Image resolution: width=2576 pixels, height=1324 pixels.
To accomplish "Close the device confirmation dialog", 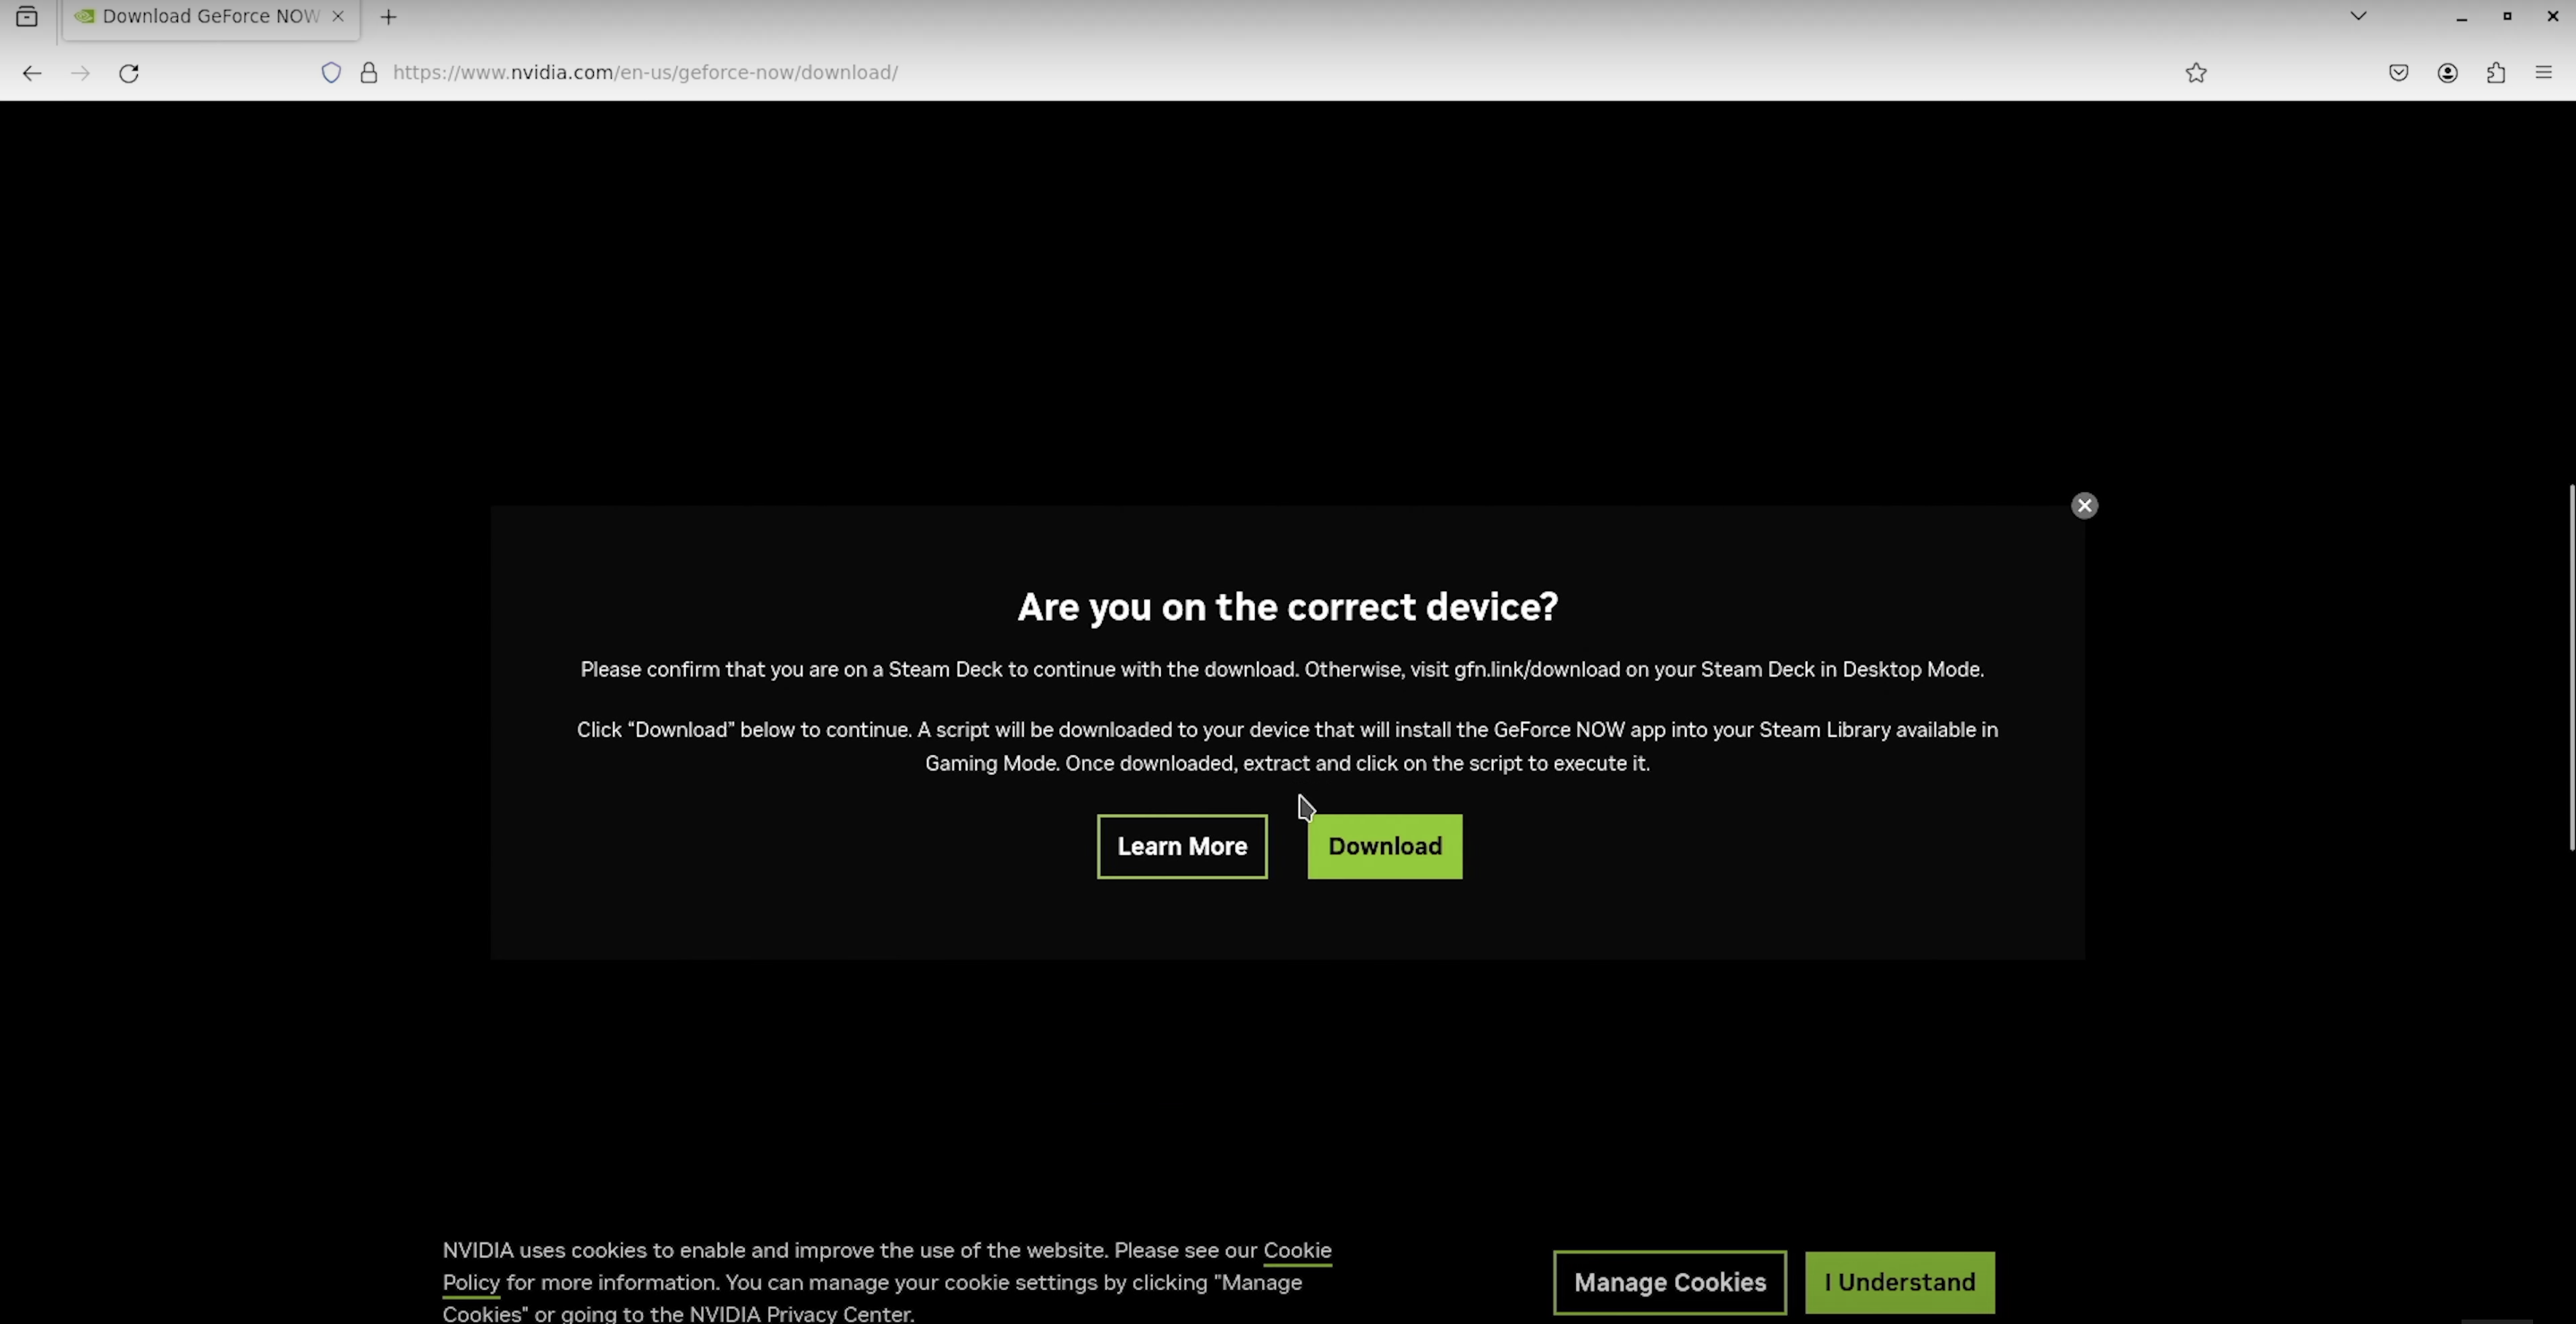I will [2085, 505].
